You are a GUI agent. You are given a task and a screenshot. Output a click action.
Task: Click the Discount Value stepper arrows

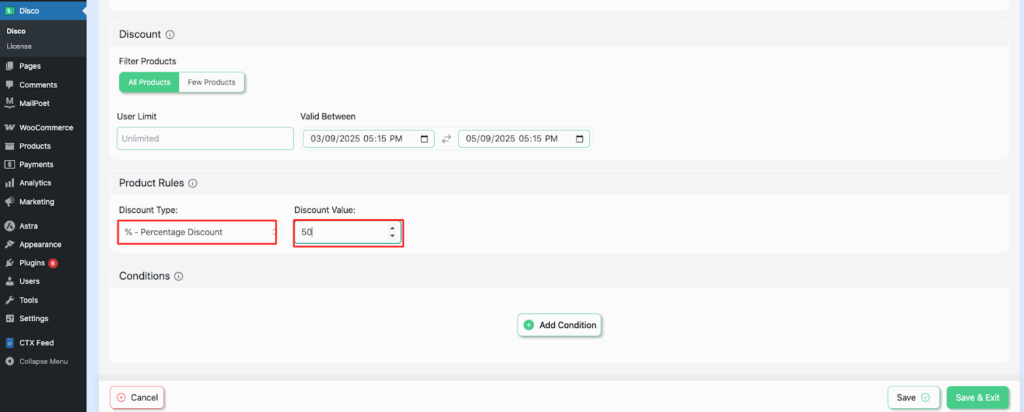[392, 232]
